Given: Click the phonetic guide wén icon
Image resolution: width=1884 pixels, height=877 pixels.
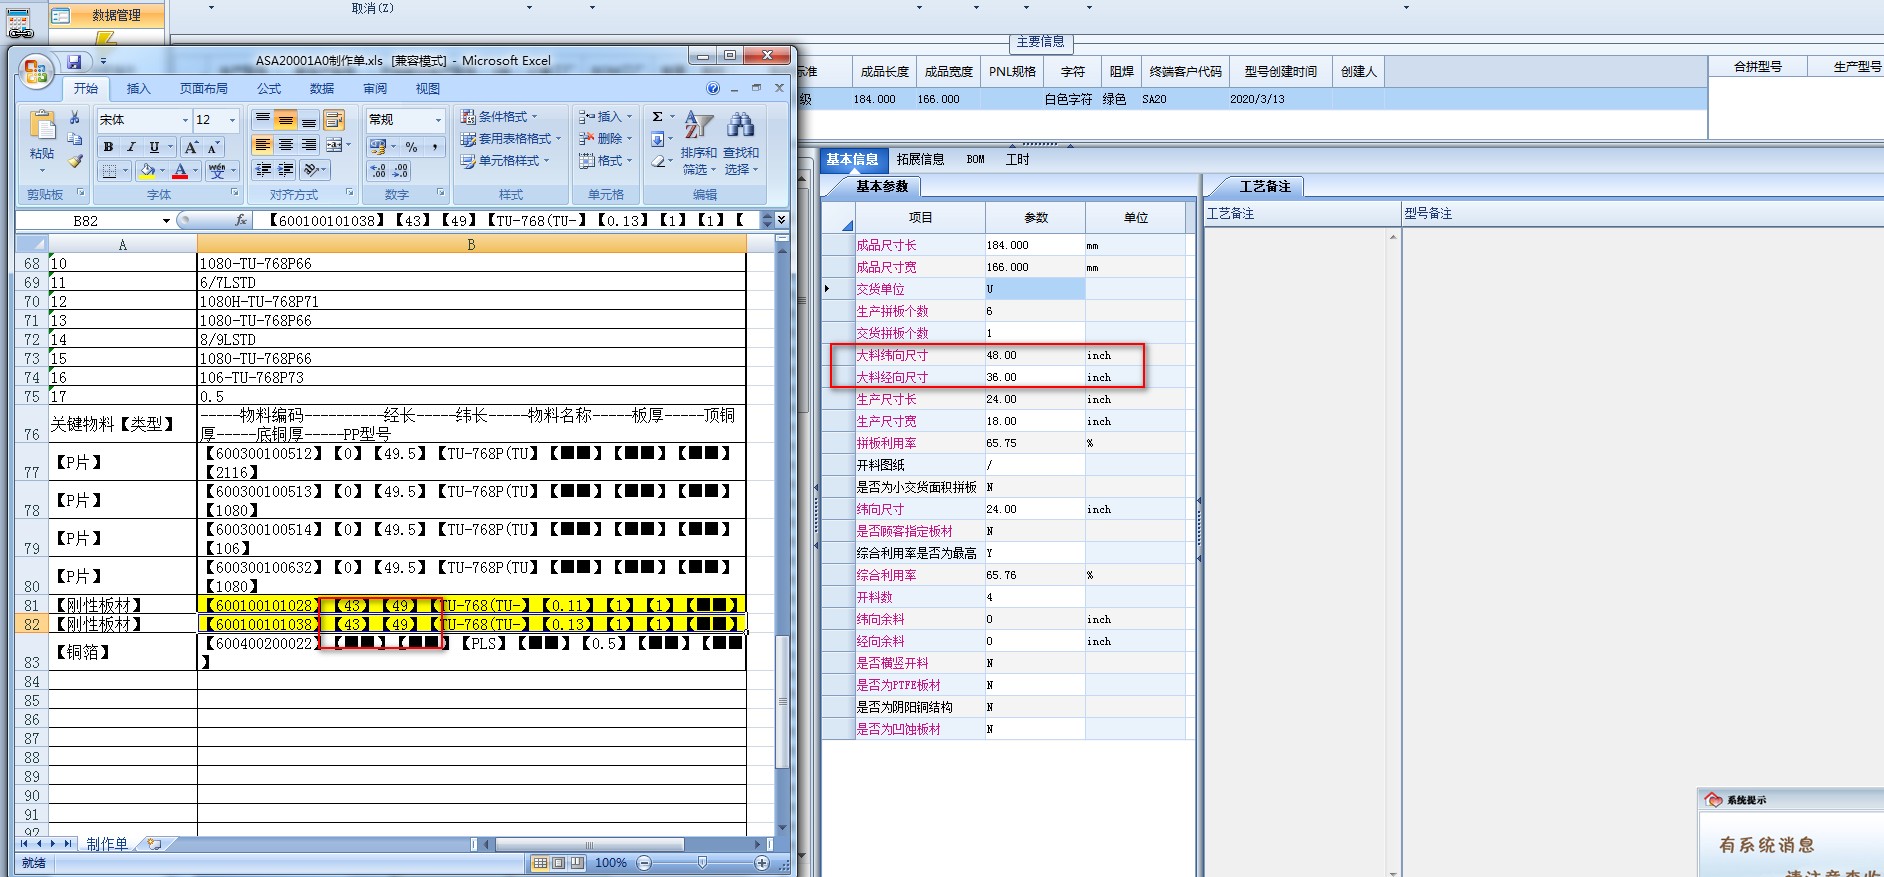Looking at the screenshot, I should [216, 171].
